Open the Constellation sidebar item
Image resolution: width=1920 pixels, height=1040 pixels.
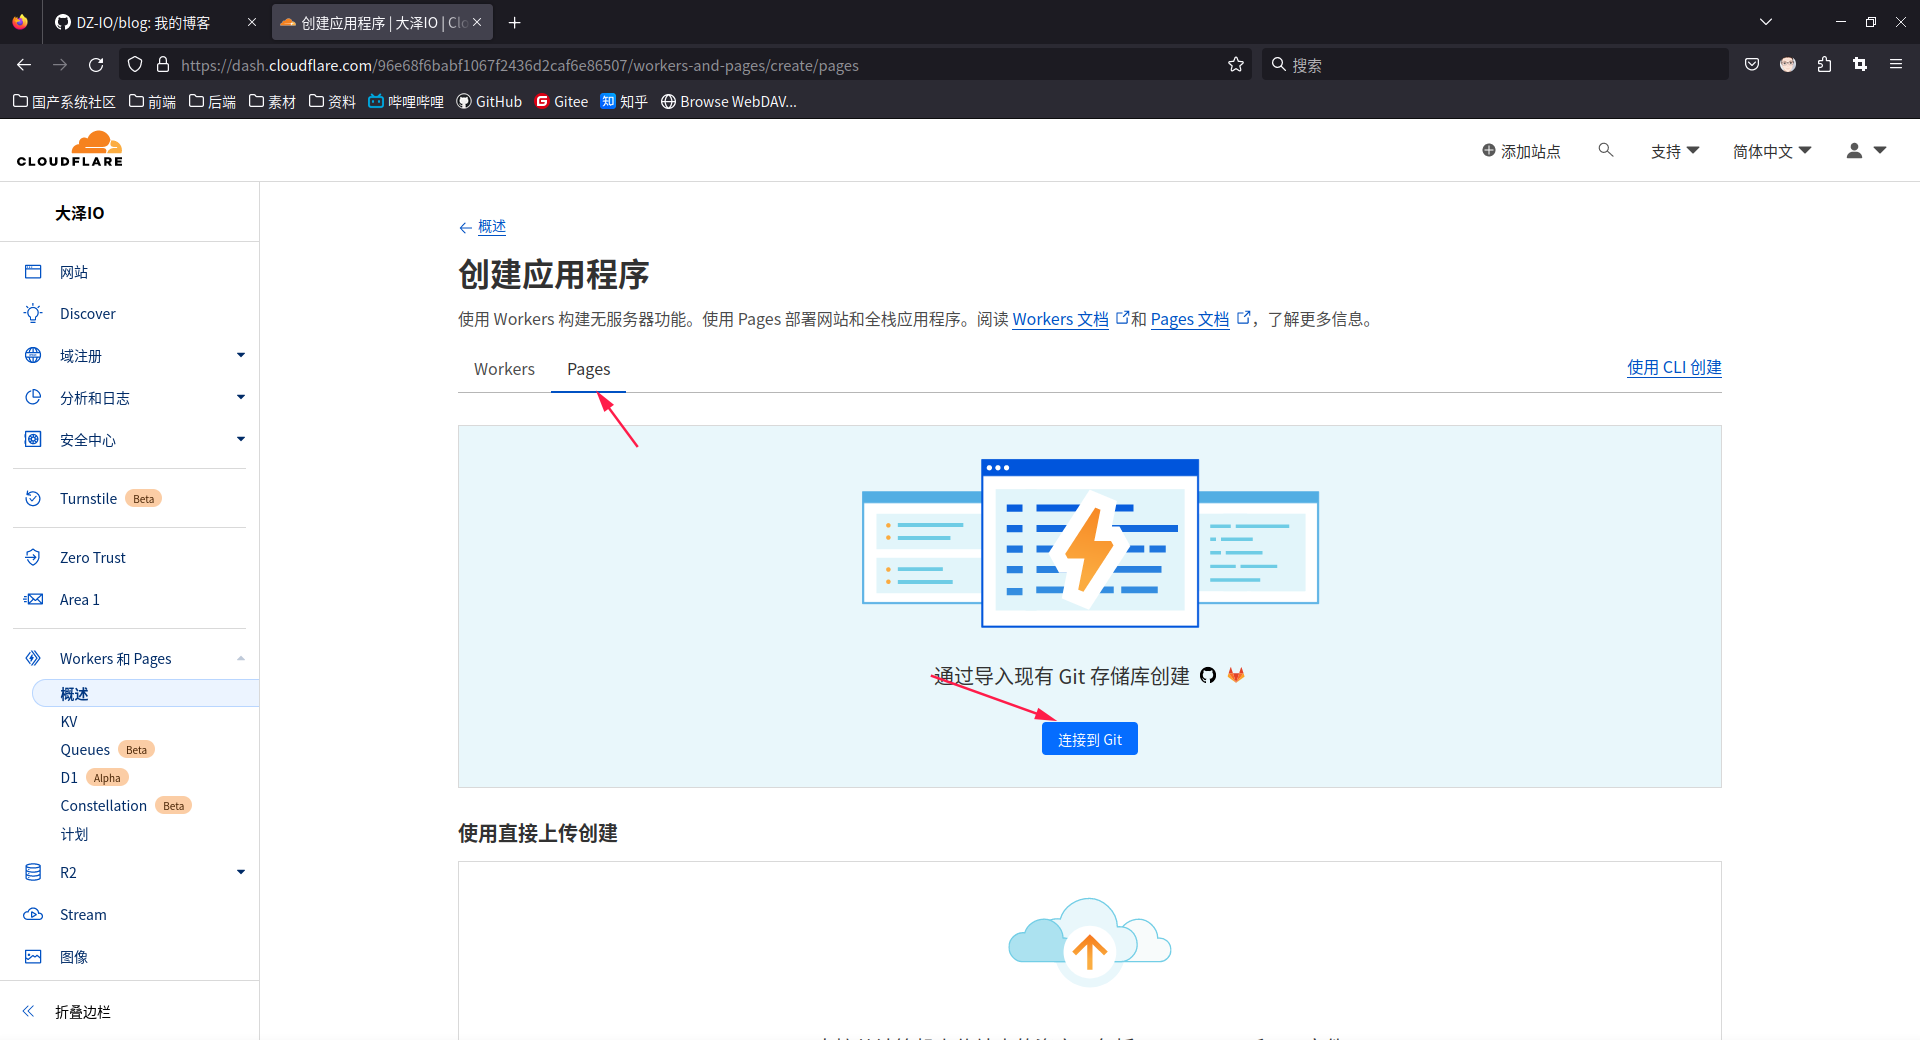[103, 806]
